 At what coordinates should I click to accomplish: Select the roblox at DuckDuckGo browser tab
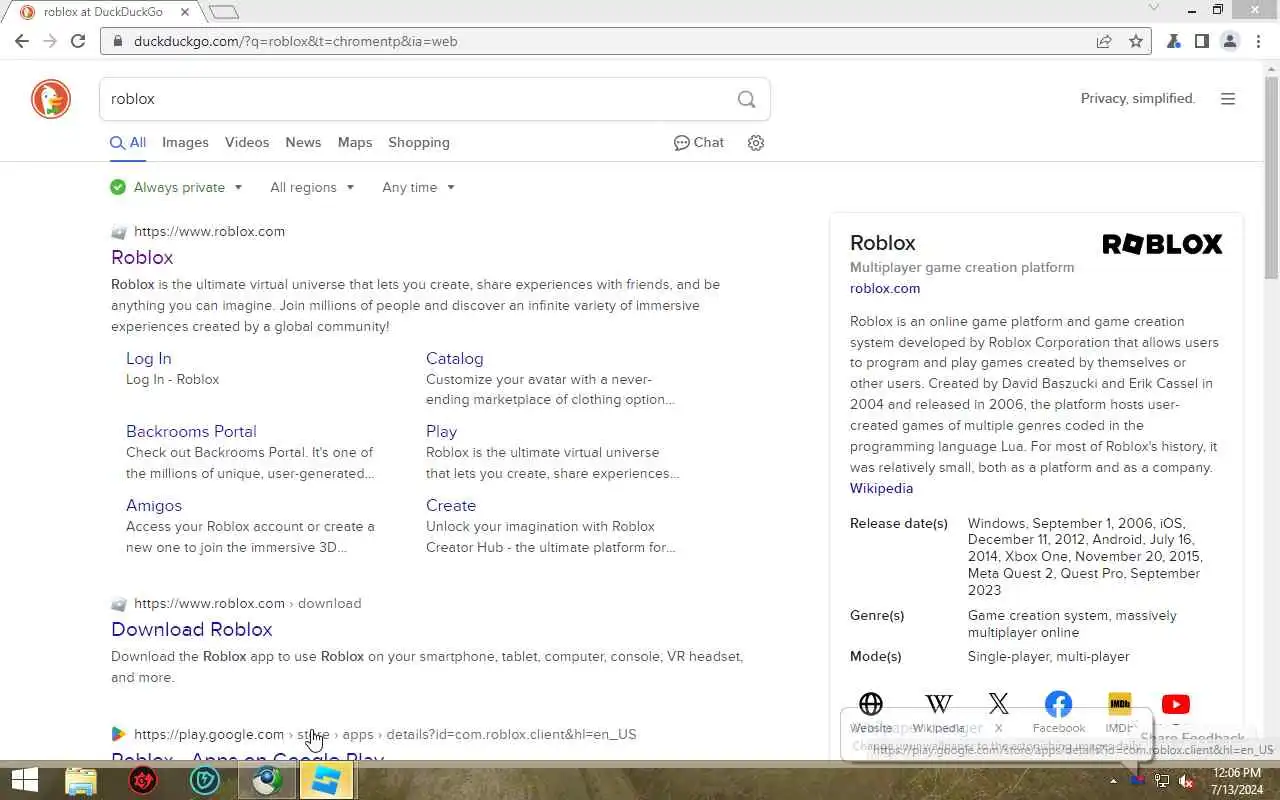(x=102, y=12)
